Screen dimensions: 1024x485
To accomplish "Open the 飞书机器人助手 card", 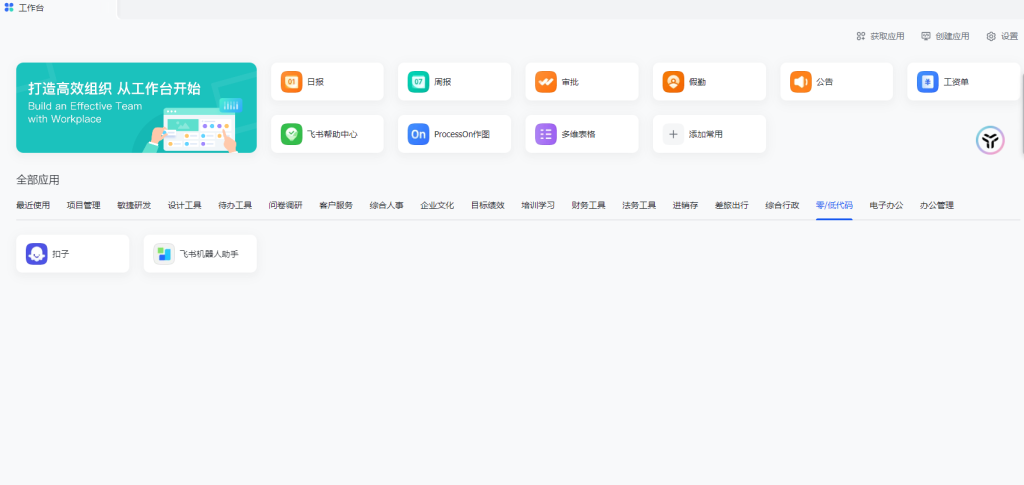I will tap(200, 254).
